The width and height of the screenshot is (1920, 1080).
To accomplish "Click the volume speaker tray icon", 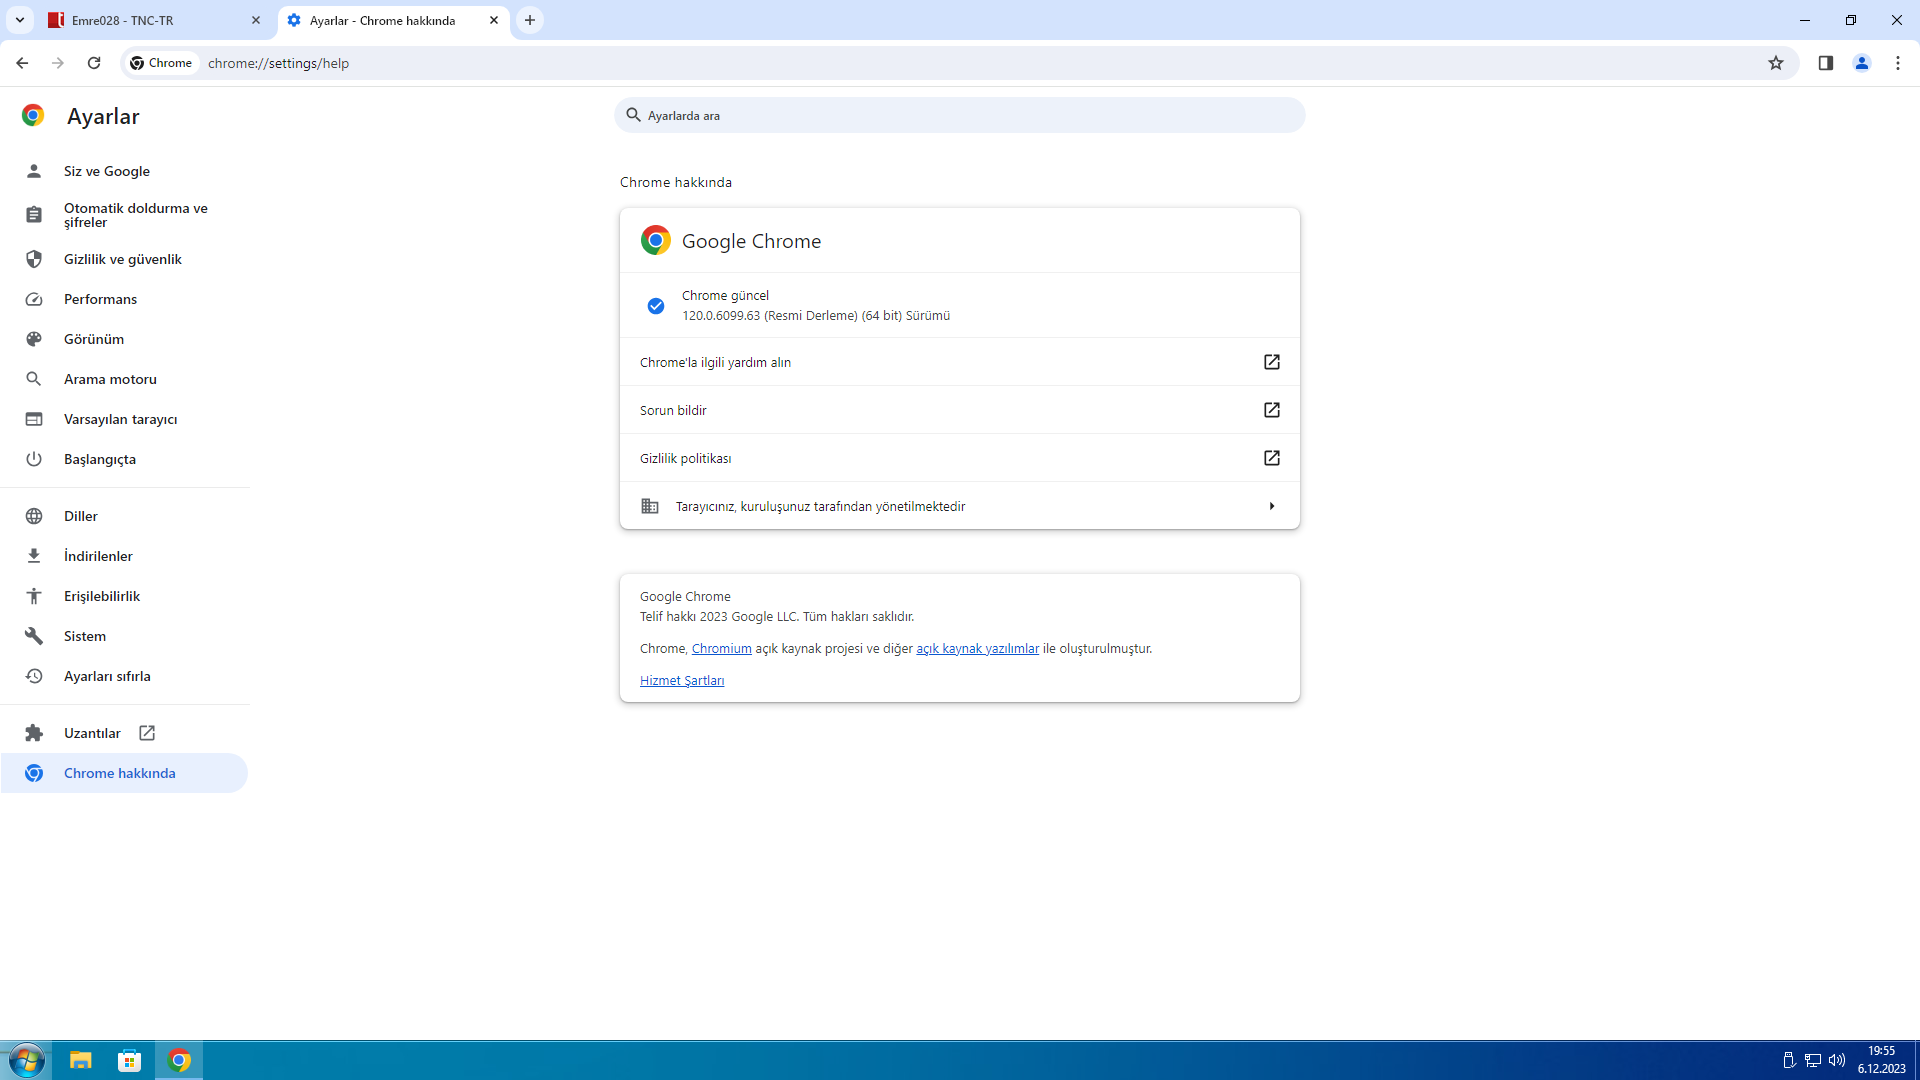I will point(1837,1060).
